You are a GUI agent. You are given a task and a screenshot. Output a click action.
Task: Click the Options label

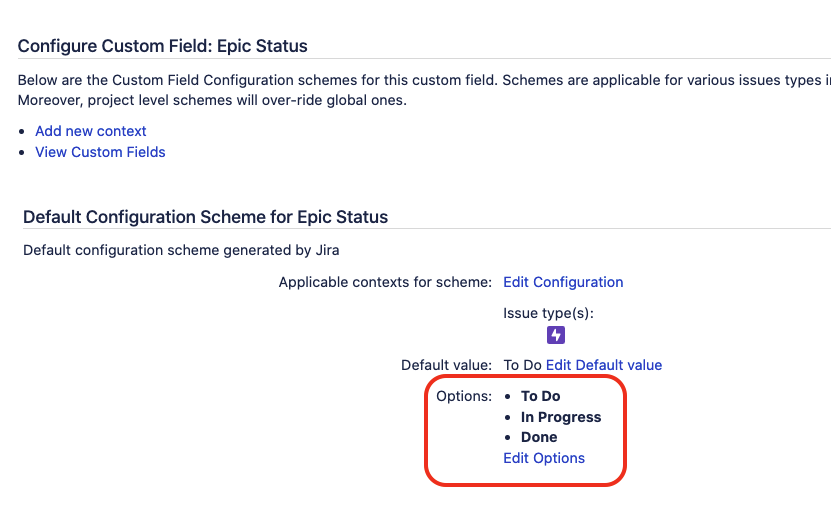tap(464, 396)
